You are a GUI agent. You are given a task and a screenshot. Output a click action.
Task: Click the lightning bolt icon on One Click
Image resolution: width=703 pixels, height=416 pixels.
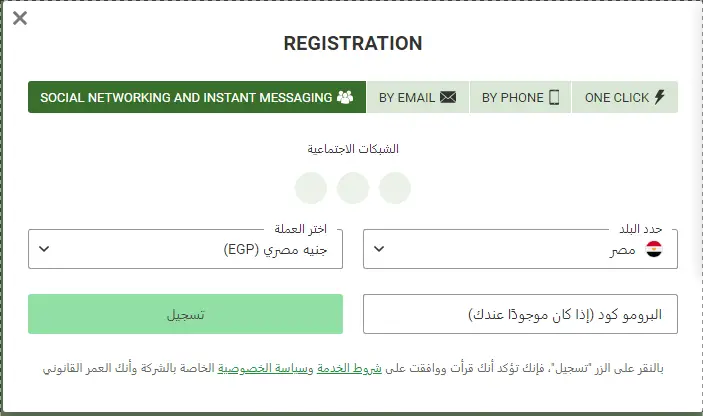point(659,98)
